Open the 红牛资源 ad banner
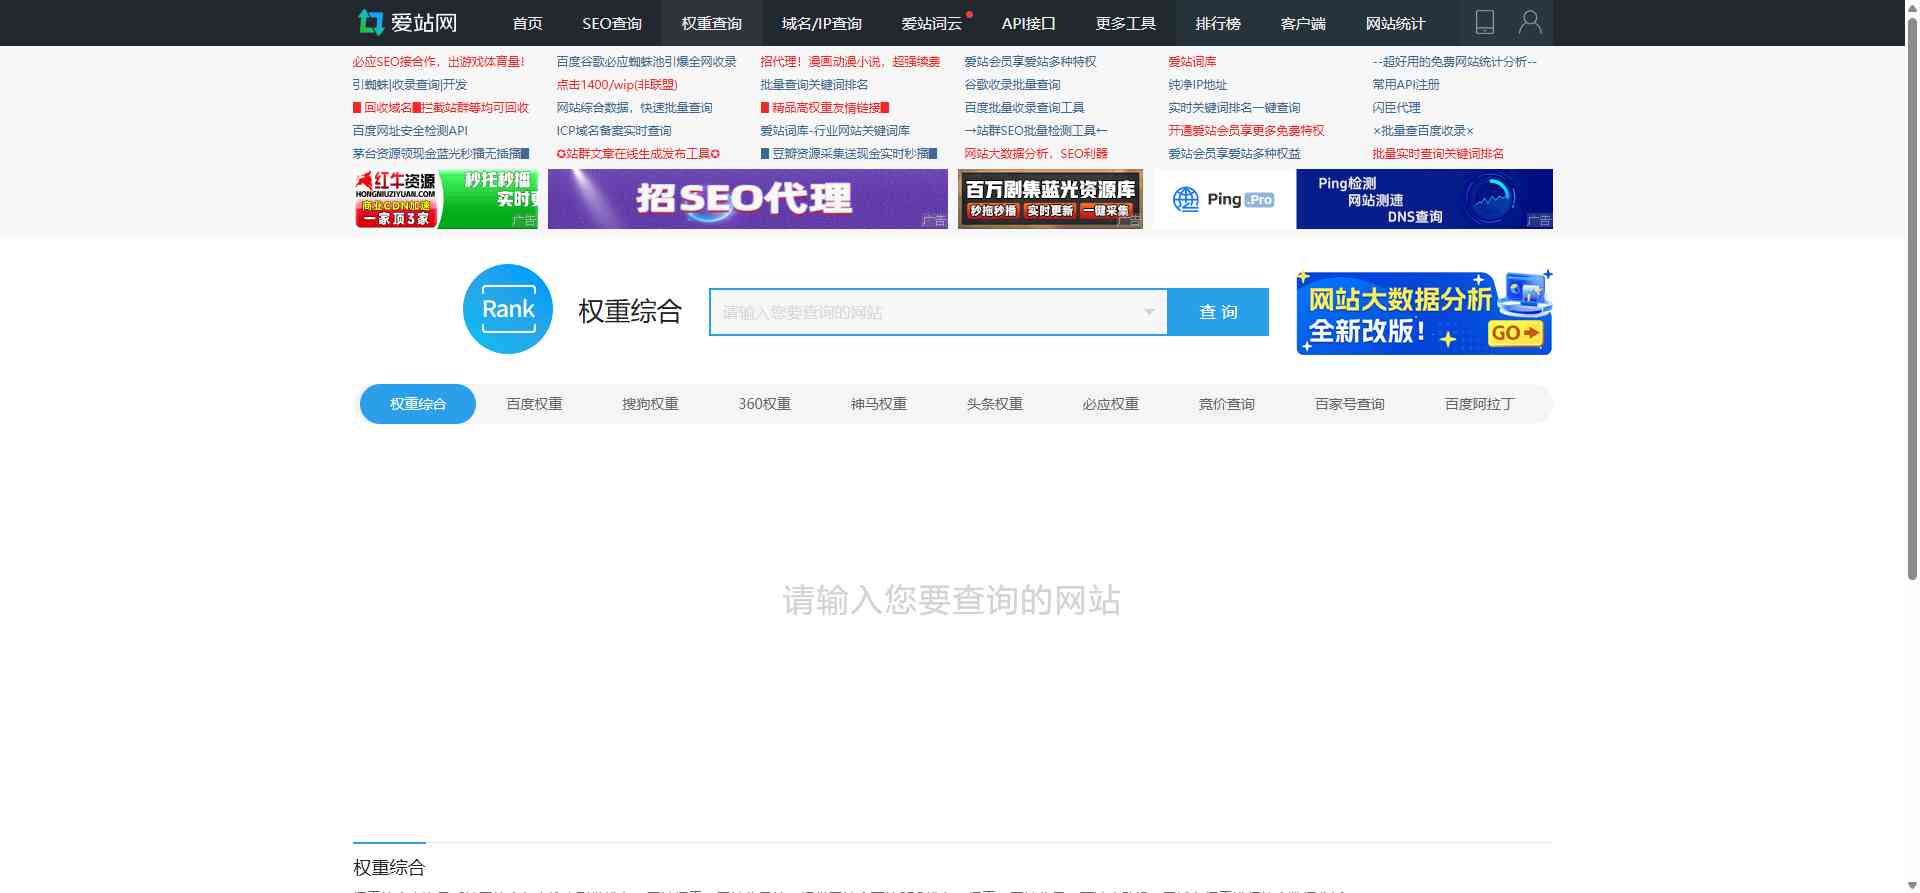This screenshot has height=893, width=1920. click(446, 199)
